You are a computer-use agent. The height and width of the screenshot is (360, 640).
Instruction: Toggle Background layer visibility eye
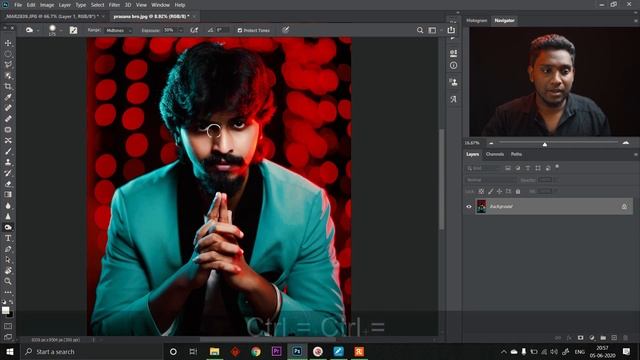[469, 207]
